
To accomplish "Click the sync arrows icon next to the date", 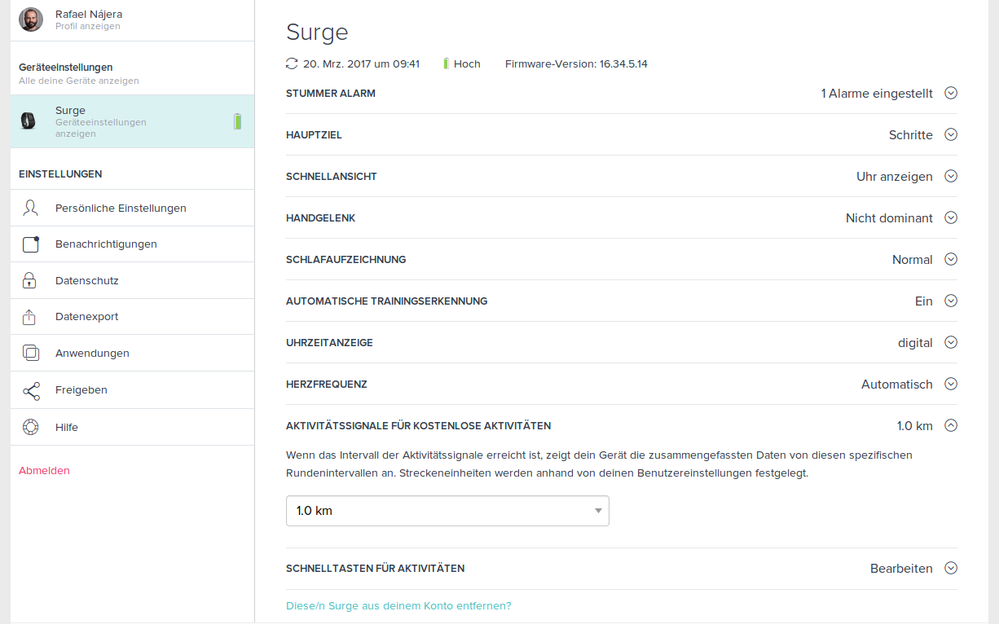I will [292, 64].
